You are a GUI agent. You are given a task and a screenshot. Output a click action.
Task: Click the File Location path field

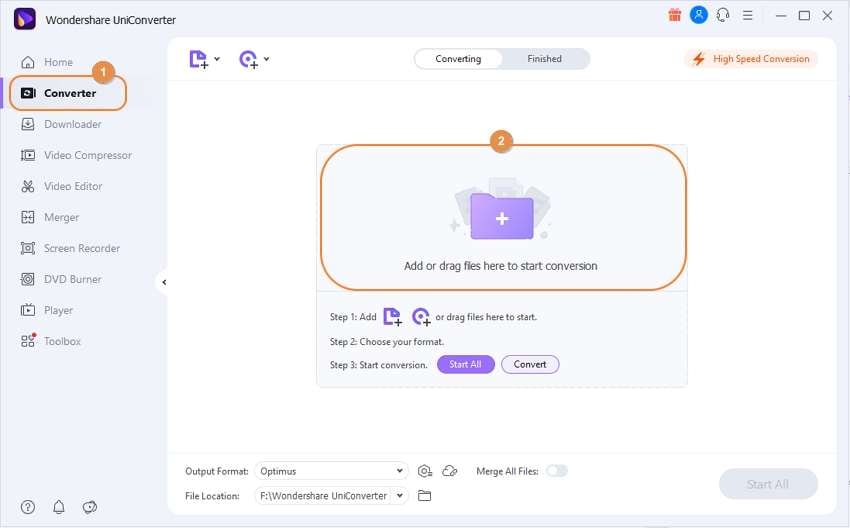coord(323,495)
